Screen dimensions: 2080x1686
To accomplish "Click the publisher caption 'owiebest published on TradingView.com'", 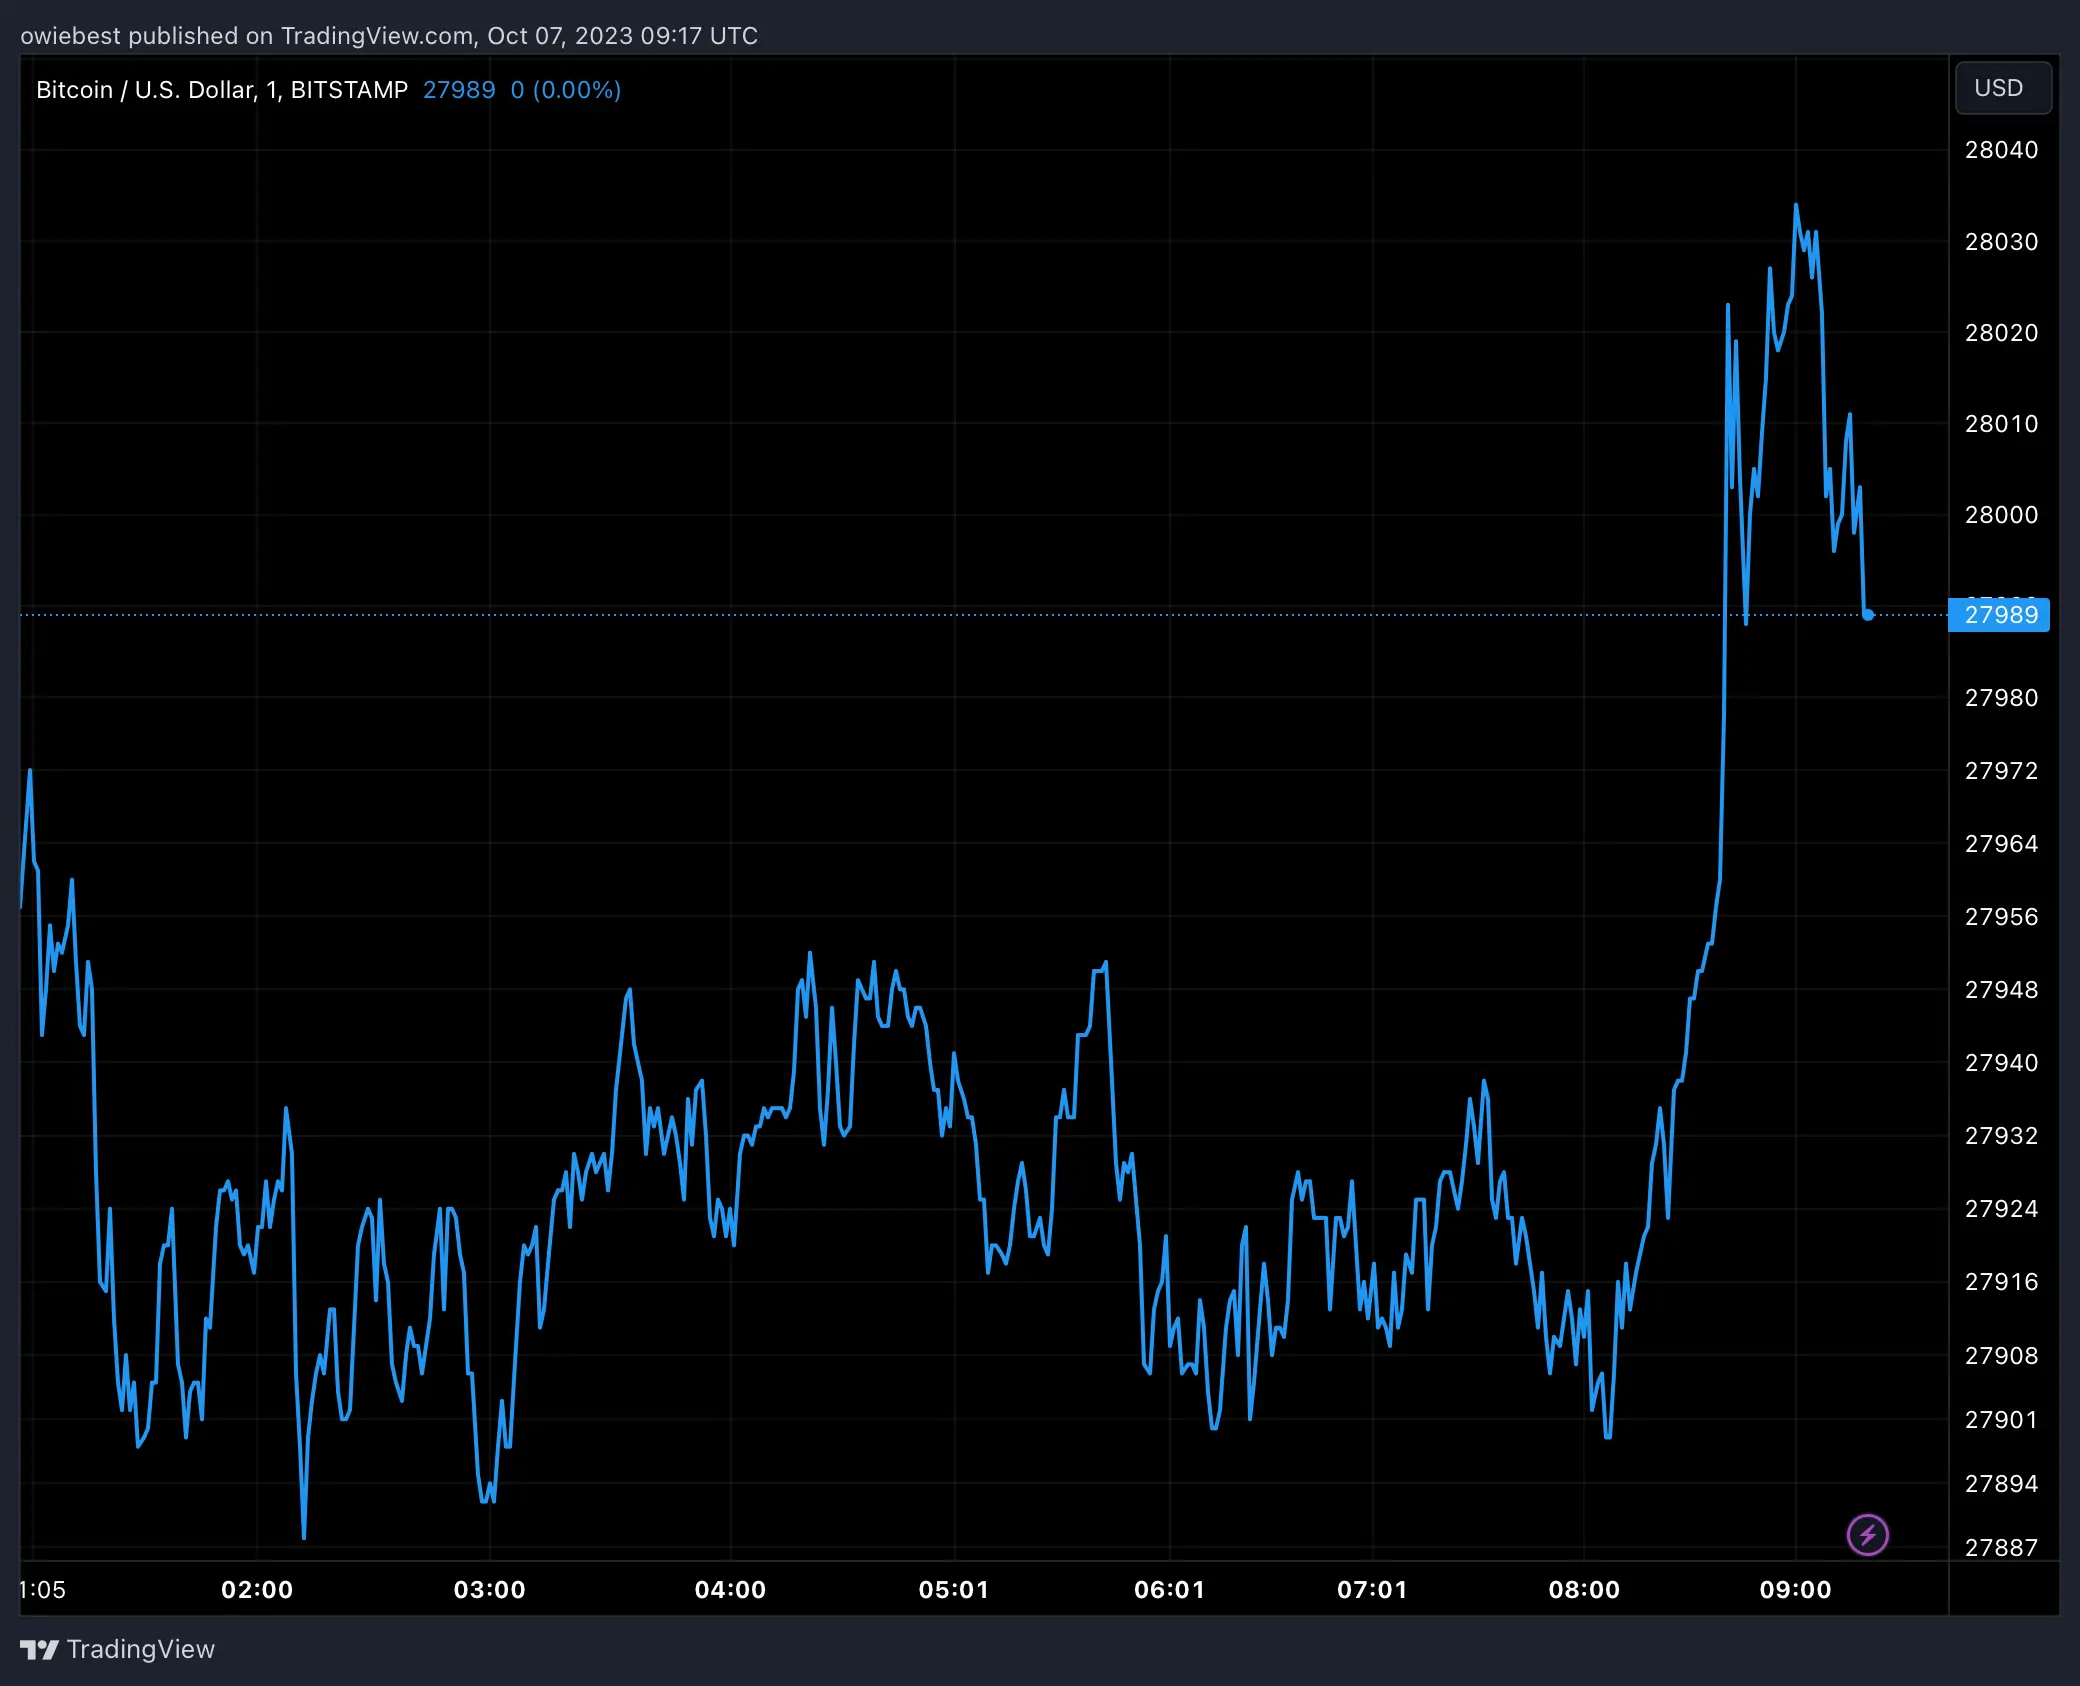I will click(x=247, y=36).
